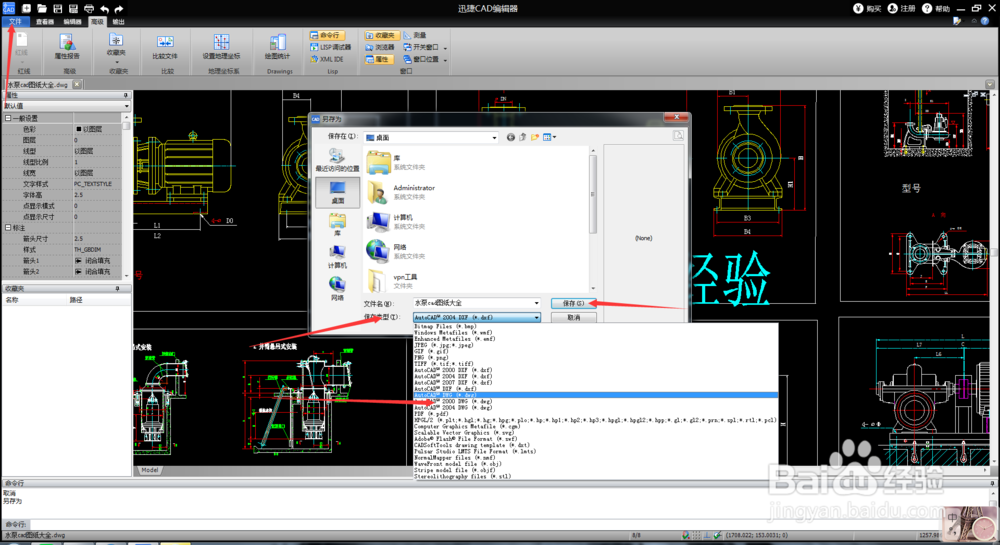Screen dimensions: 1000x545
Task: Open the 比较文件 compare files tool
Action: click(165, 47)
